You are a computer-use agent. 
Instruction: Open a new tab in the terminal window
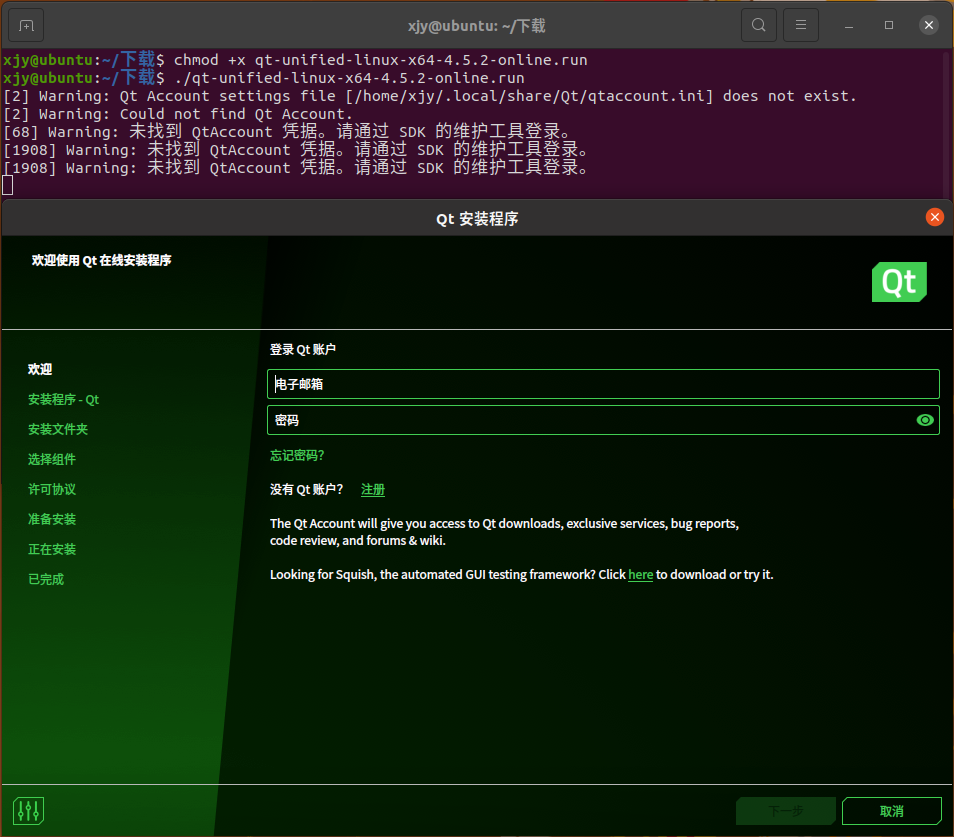point(26,26)
